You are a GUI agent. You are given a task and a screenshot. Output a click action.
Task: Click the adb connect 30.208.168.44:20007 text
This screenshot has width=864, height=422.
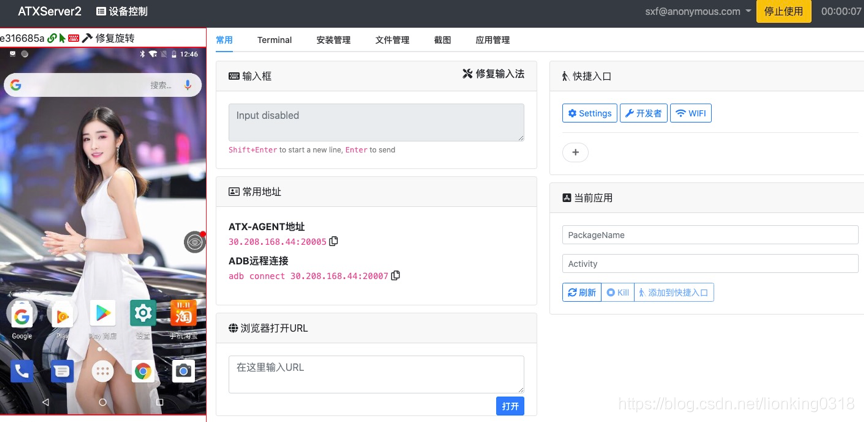coord(308,275)
